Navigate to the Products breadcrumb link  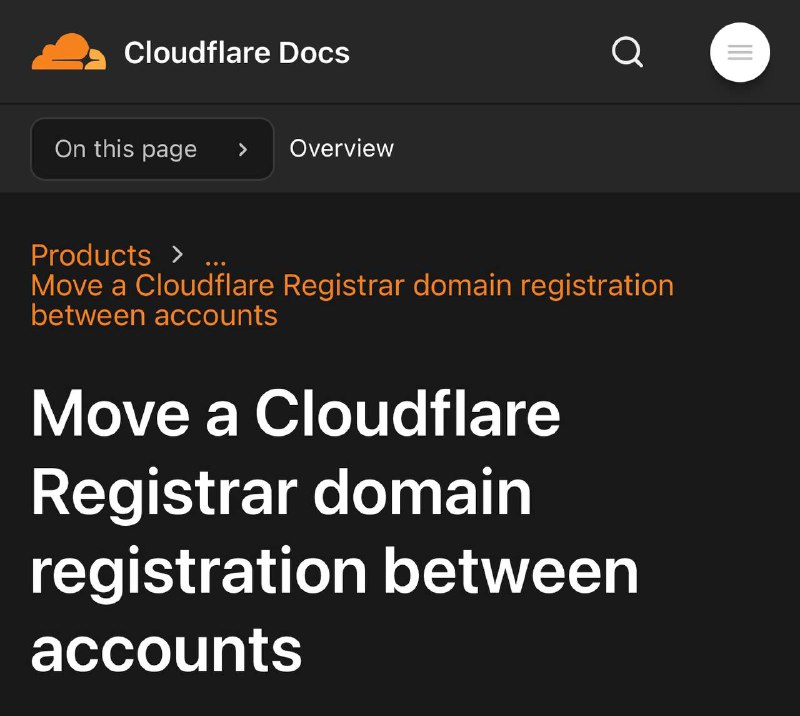91,256
